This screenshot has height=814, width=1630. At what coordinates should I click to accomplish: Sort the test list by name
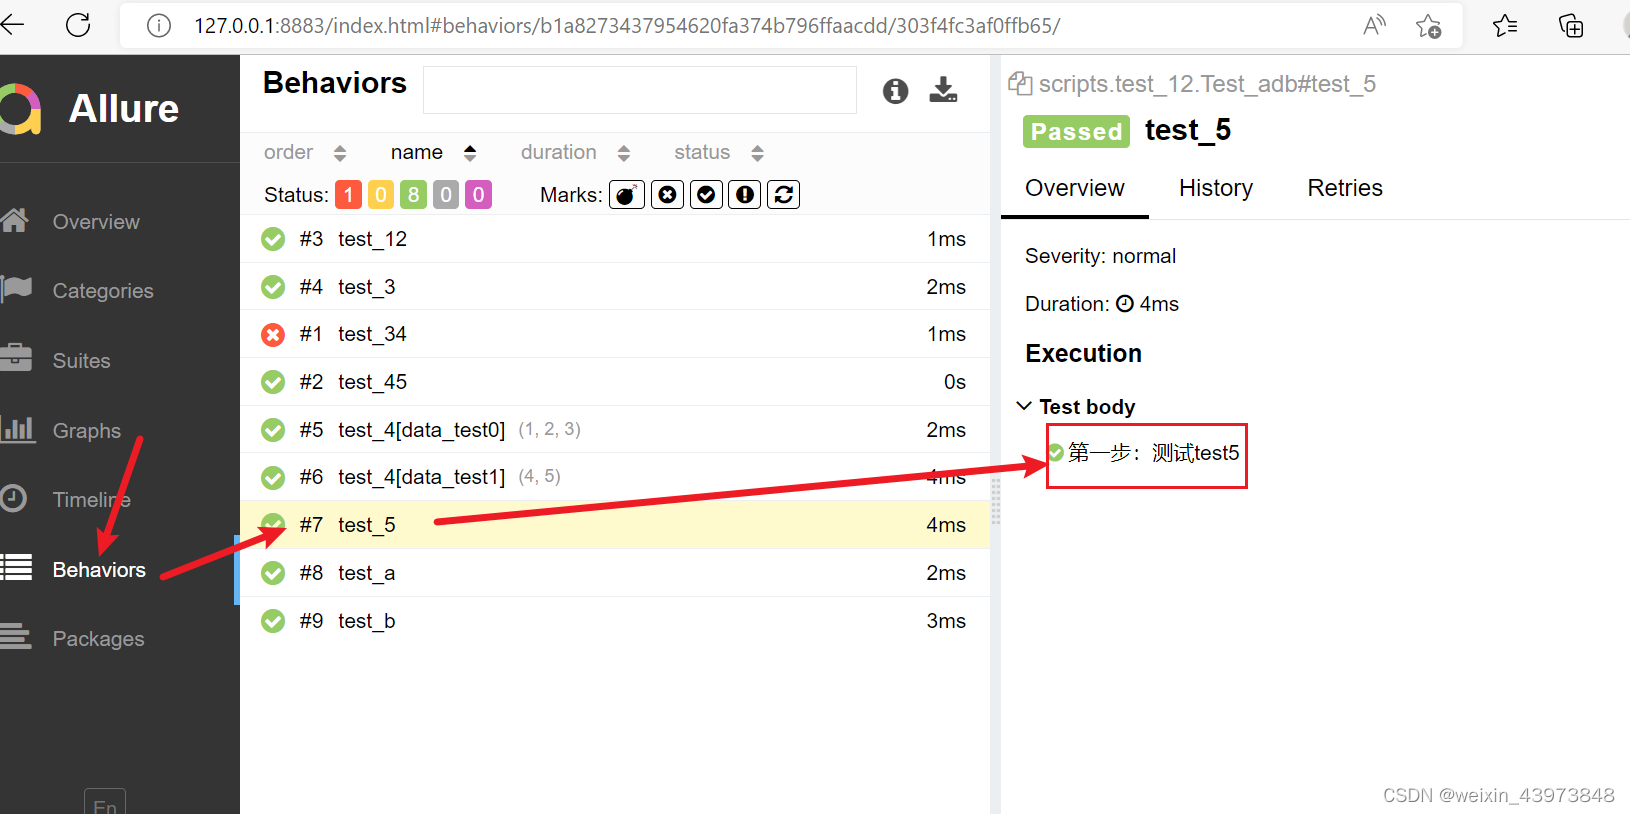coord(433,152)
